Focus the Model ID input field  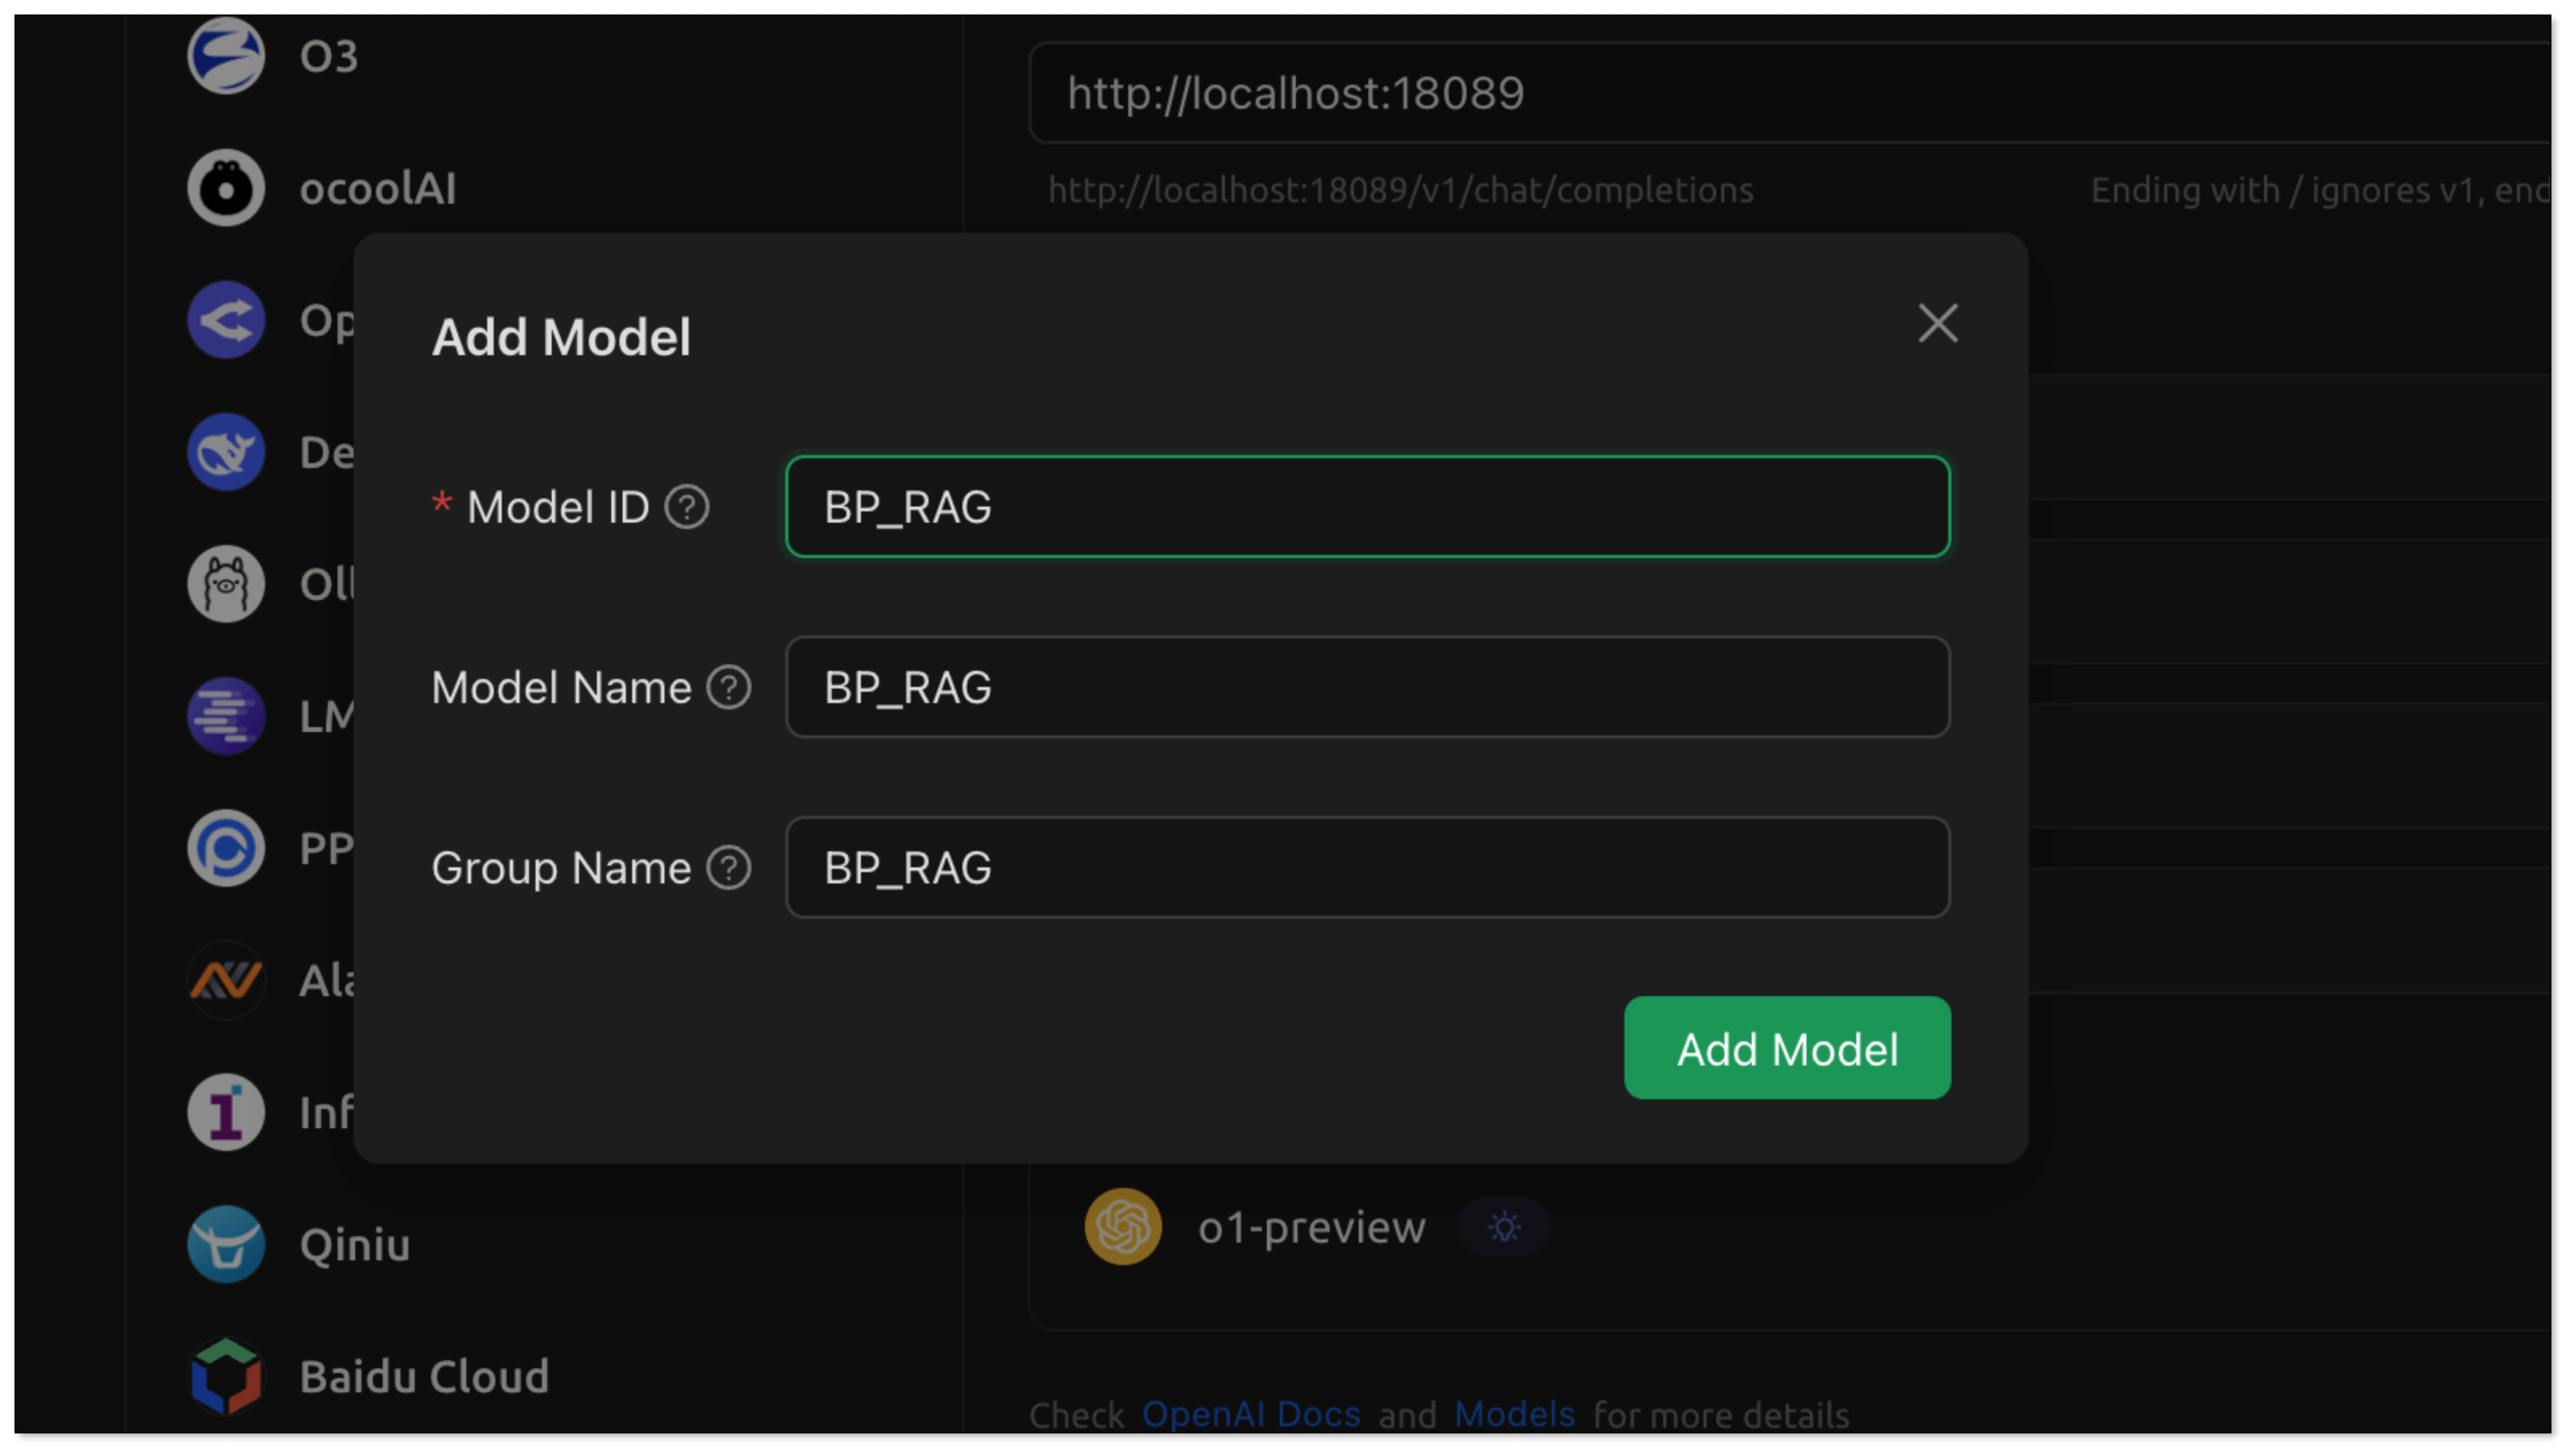click(x=1367, y=507)
